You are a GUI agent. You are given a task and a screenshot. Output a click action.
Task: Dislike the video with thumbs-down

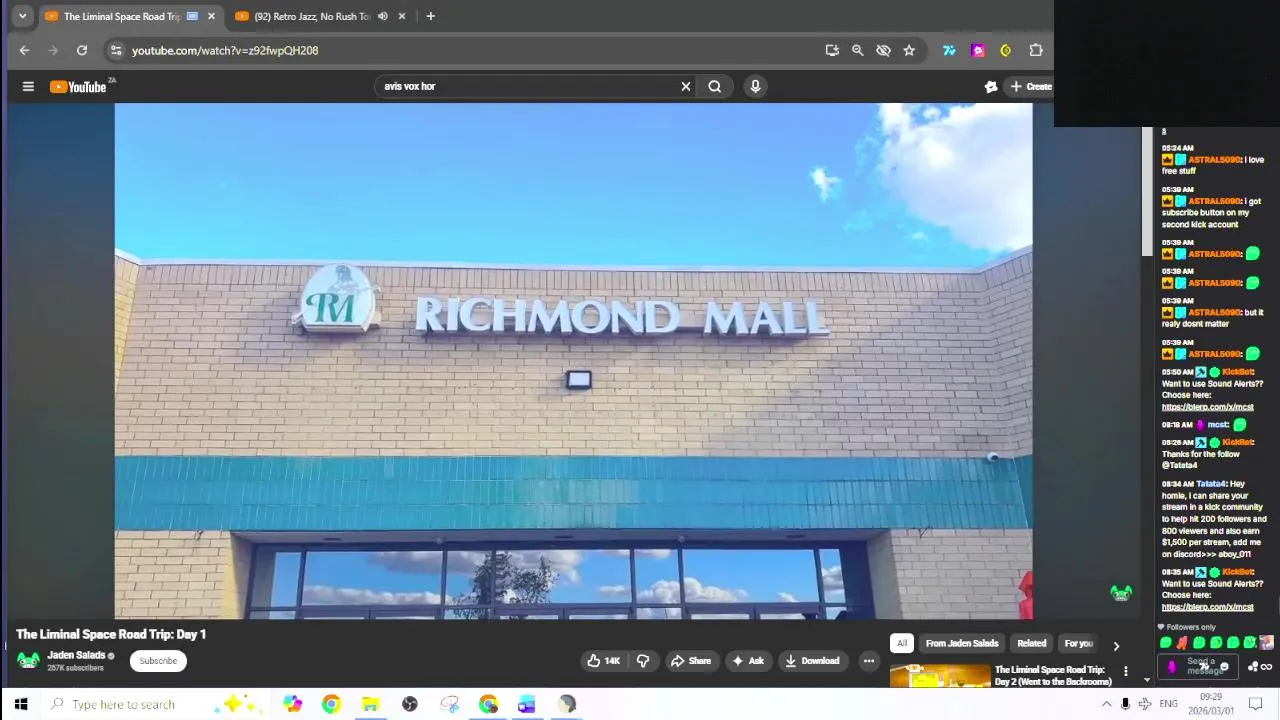(x=643, y=661)
